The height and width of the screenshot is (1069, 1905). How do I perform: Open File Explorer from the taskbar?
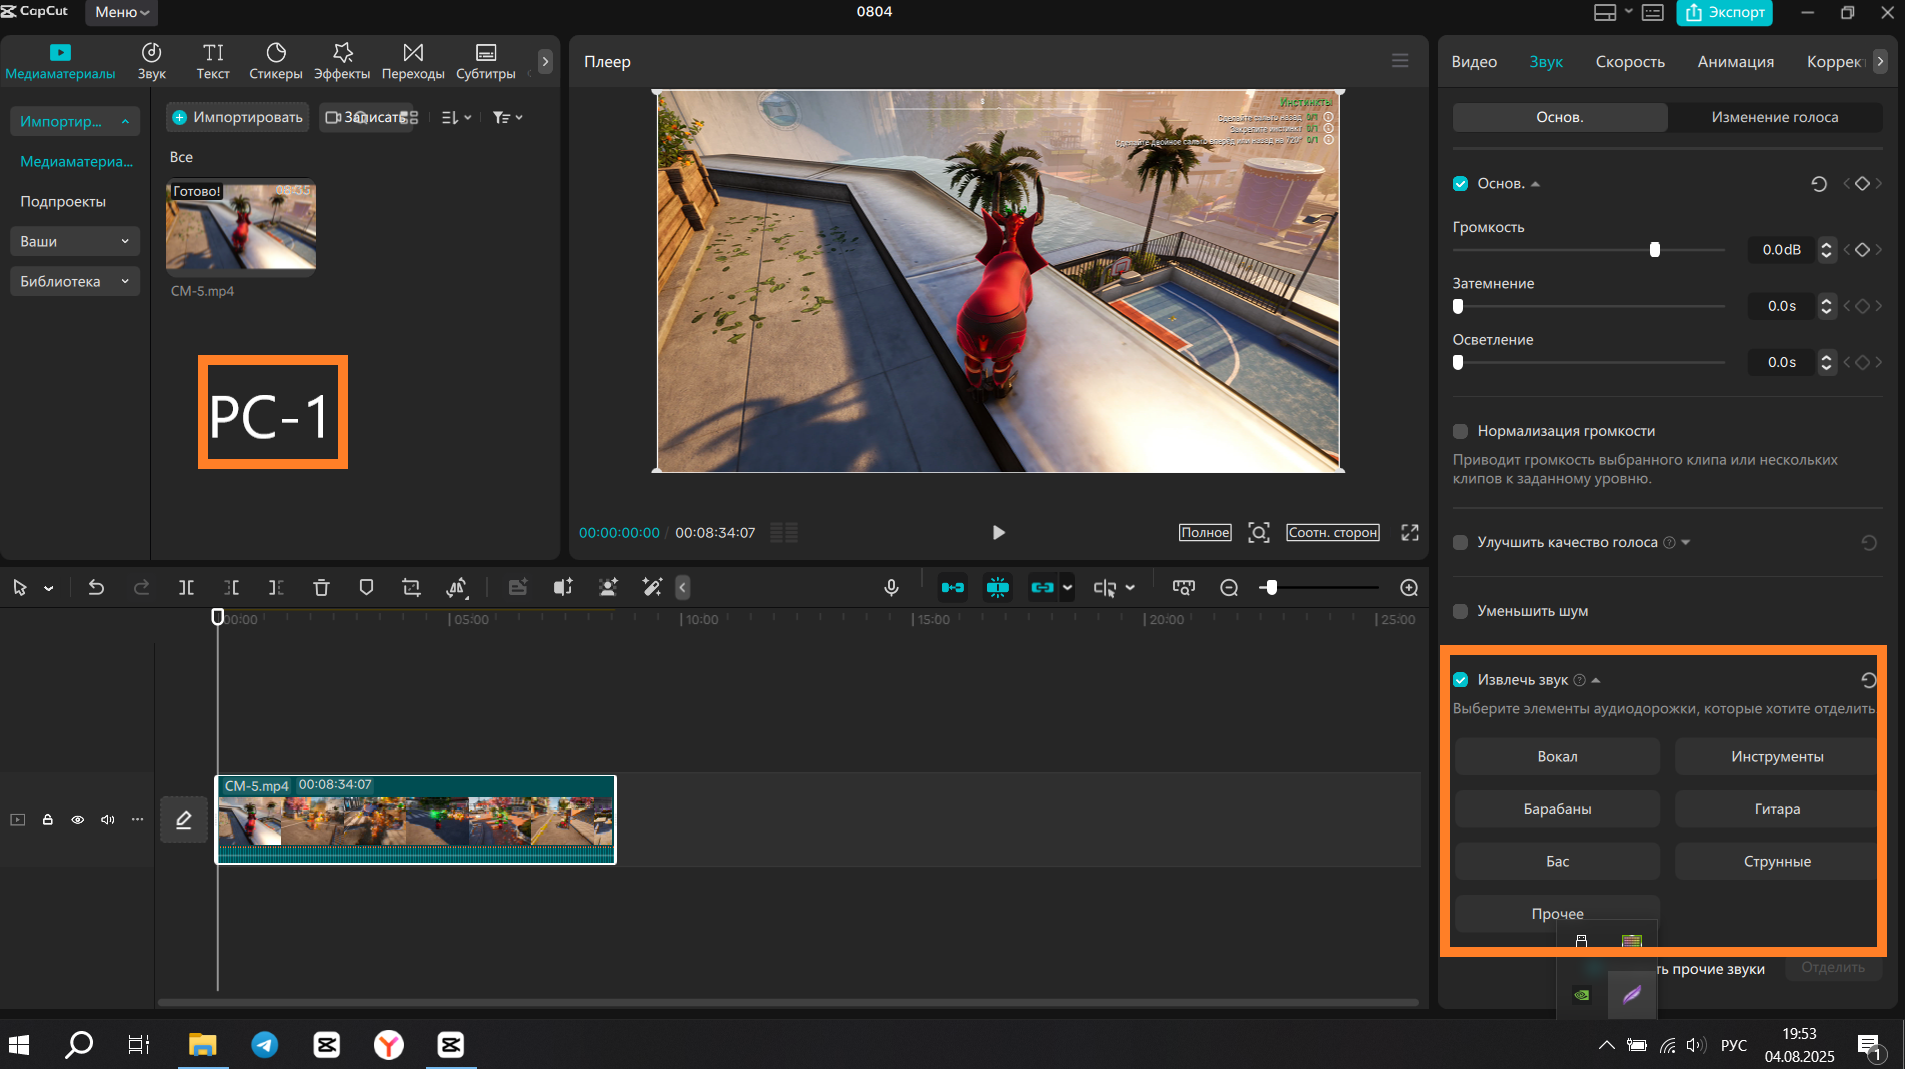[x=203, y=1045]
